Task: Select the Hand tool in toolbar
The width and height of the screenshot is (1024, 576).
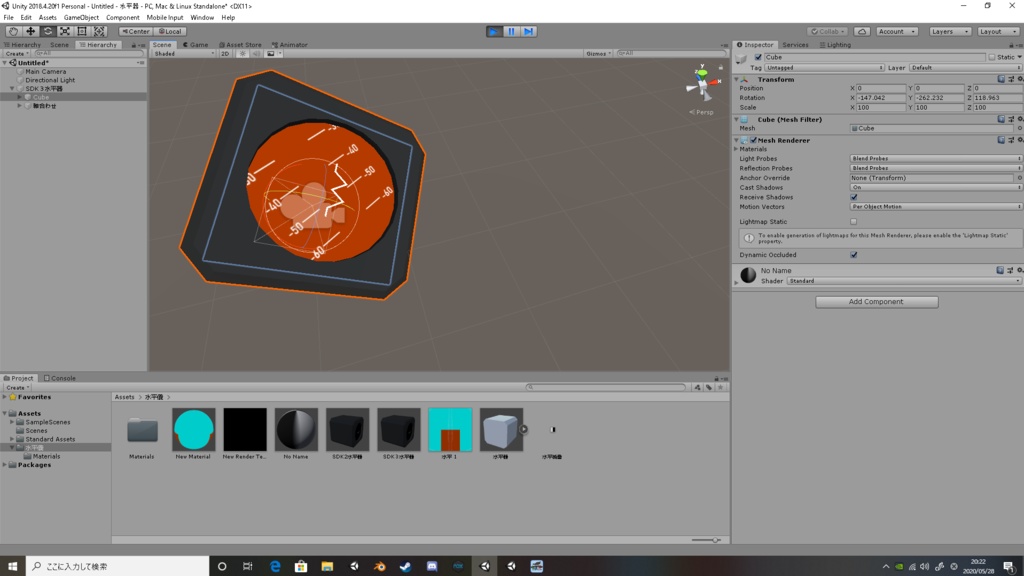Action: (13, 31)
